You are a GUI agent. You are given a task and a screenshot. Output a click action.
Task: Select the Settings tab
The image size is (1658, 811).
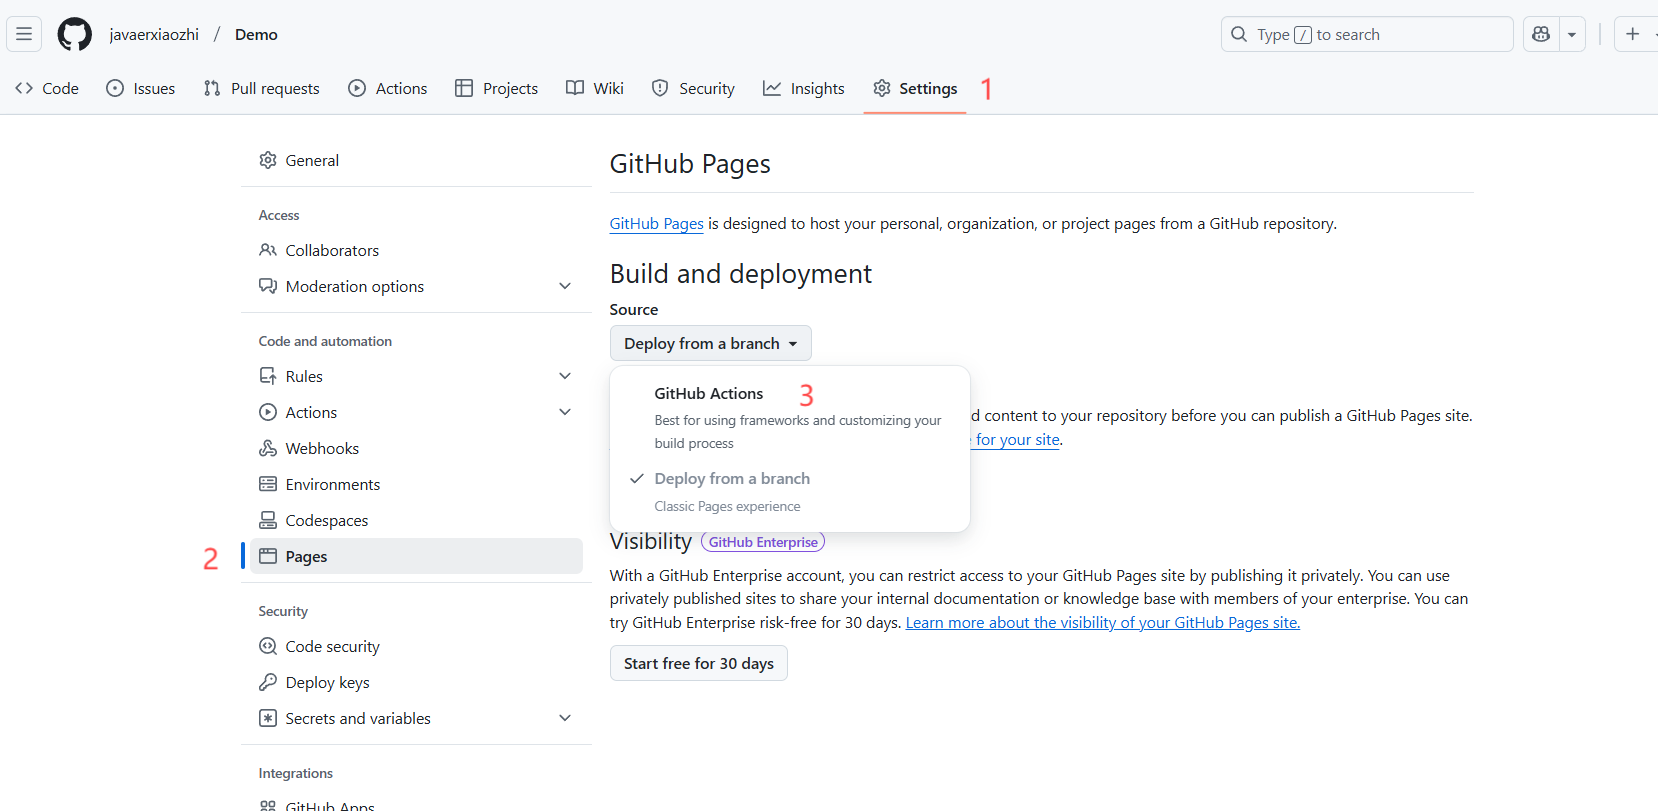[915, 88]
